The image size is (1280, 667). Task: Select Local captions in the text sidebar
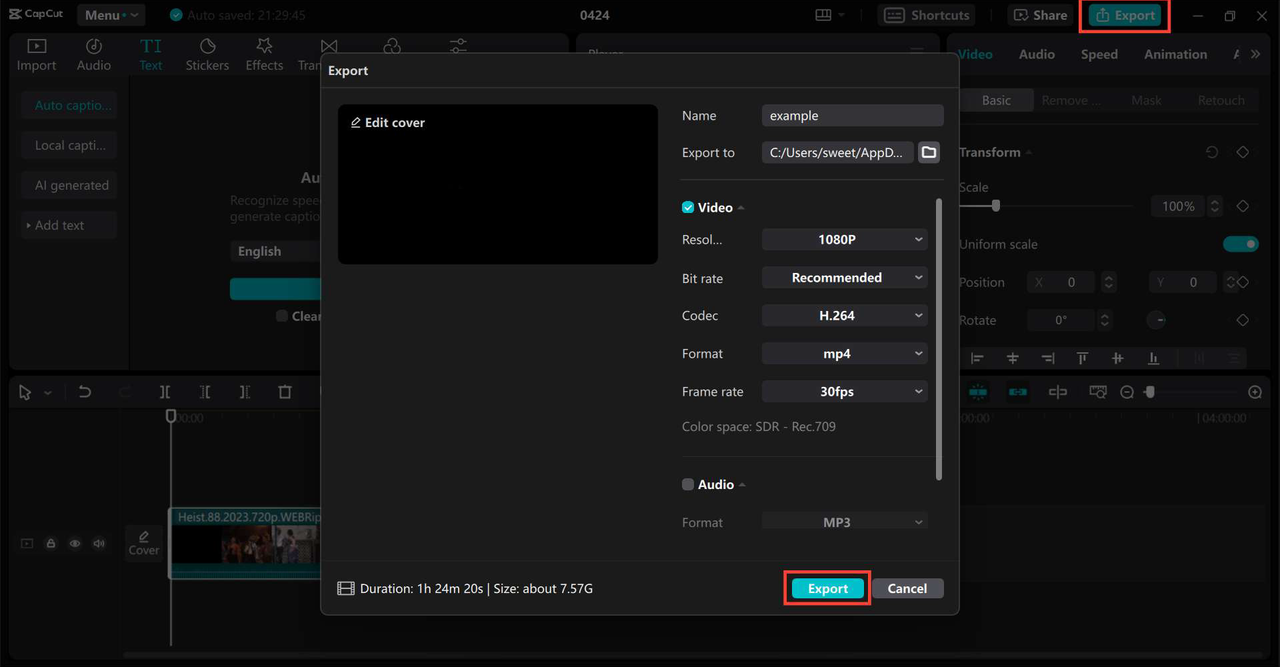pyautogui.click(x=69, y=145)
